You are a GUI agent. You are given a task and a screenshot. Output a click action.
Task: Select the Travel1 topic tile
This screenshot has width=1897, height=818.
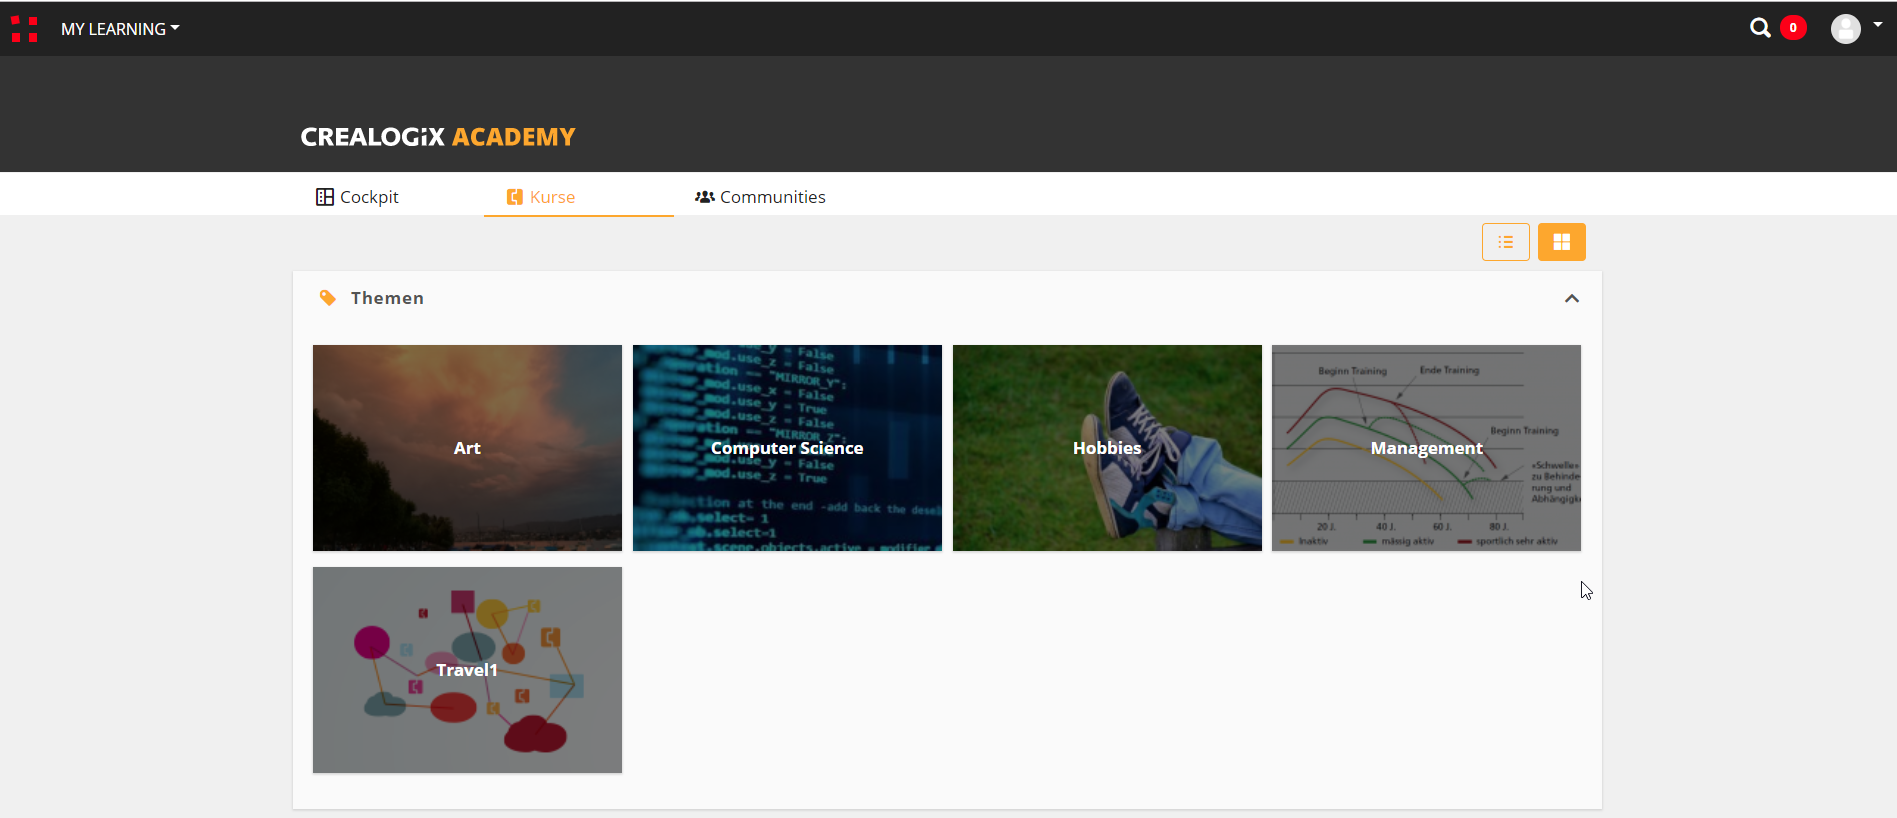(x=467, y=670)
